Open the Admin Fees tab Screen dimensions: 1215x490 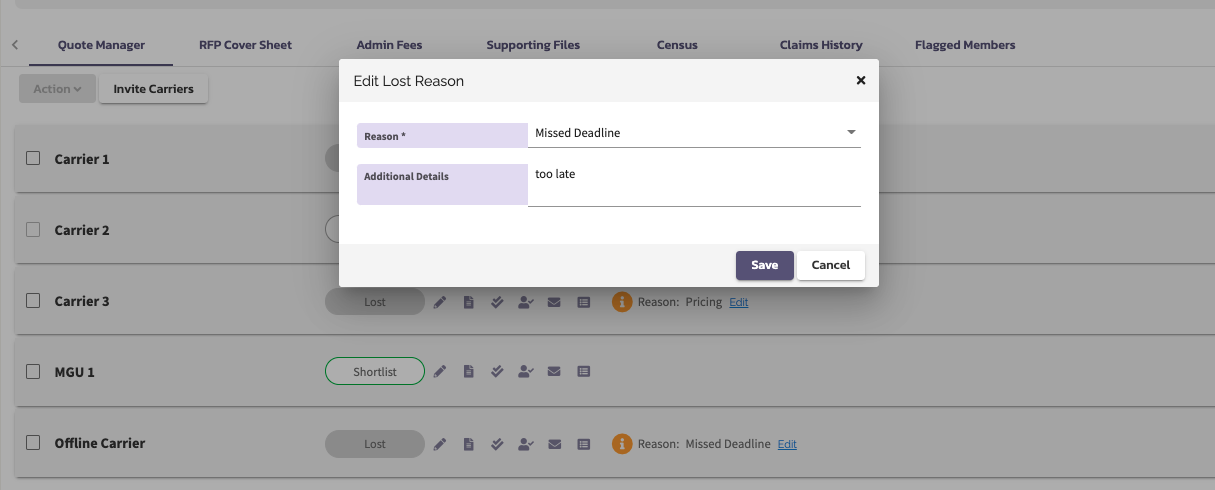pos(389,45)
